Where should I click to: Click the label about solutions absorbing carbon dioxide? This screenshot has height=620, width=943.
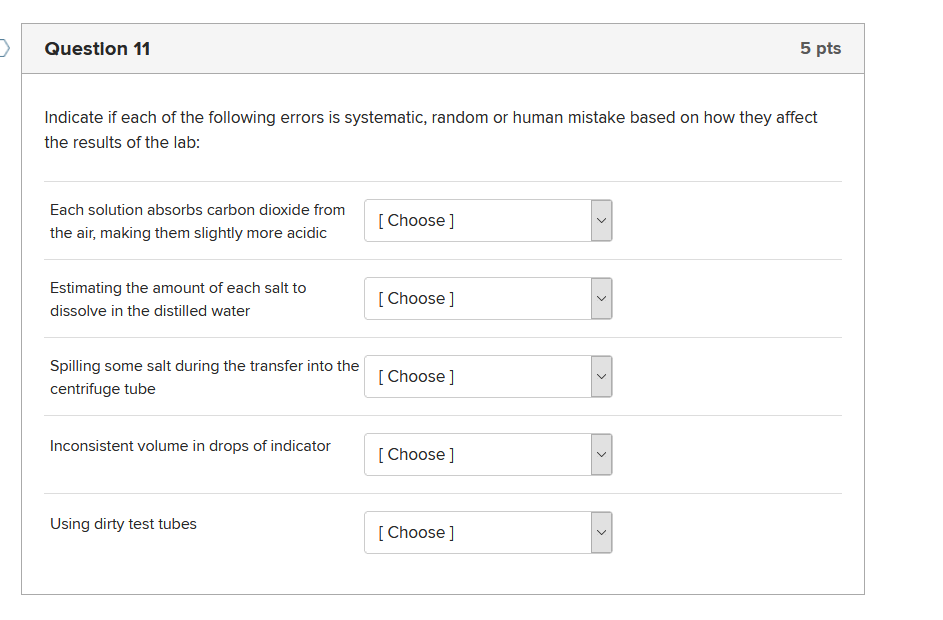pyautogui.click(x=197, y=221)
